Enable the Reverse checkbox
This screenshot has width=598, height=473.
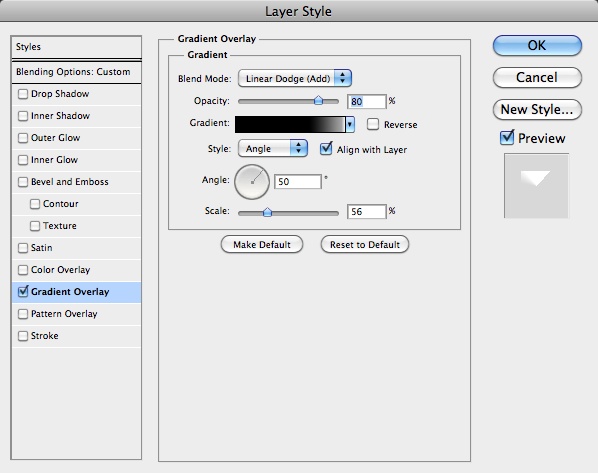[x=373, y=124]
